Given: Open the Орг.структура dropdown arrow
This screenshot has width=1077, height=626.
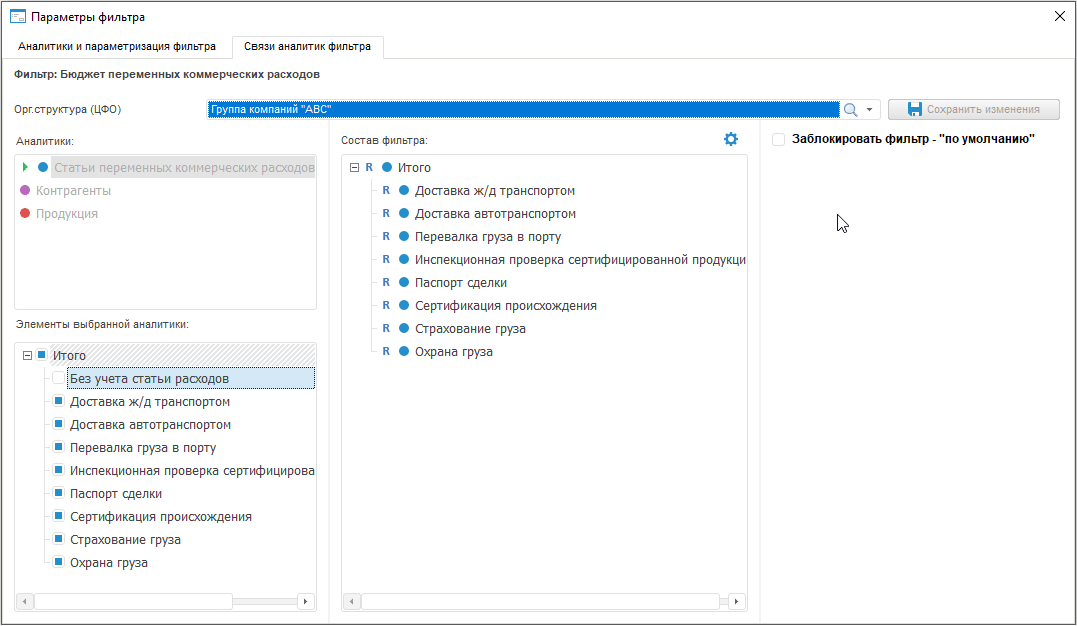Looking at the screenshot, I should pyautogui.click(x=870, y=110).
